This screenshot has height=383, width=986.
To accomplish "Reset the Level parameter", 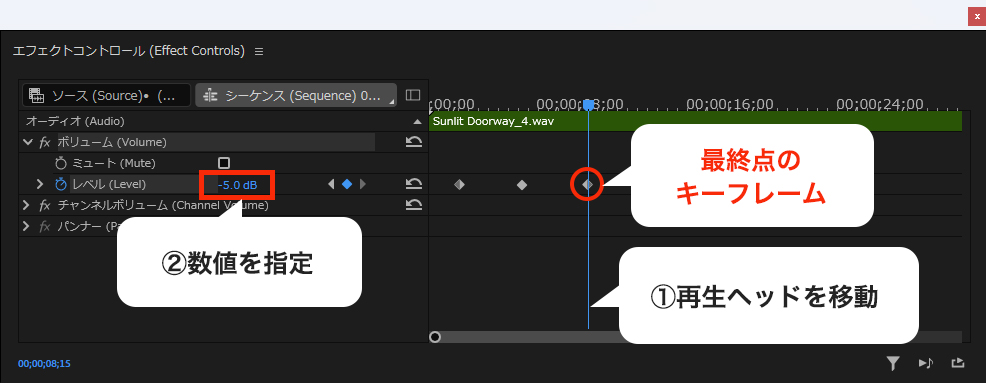I will click(413, 184).
